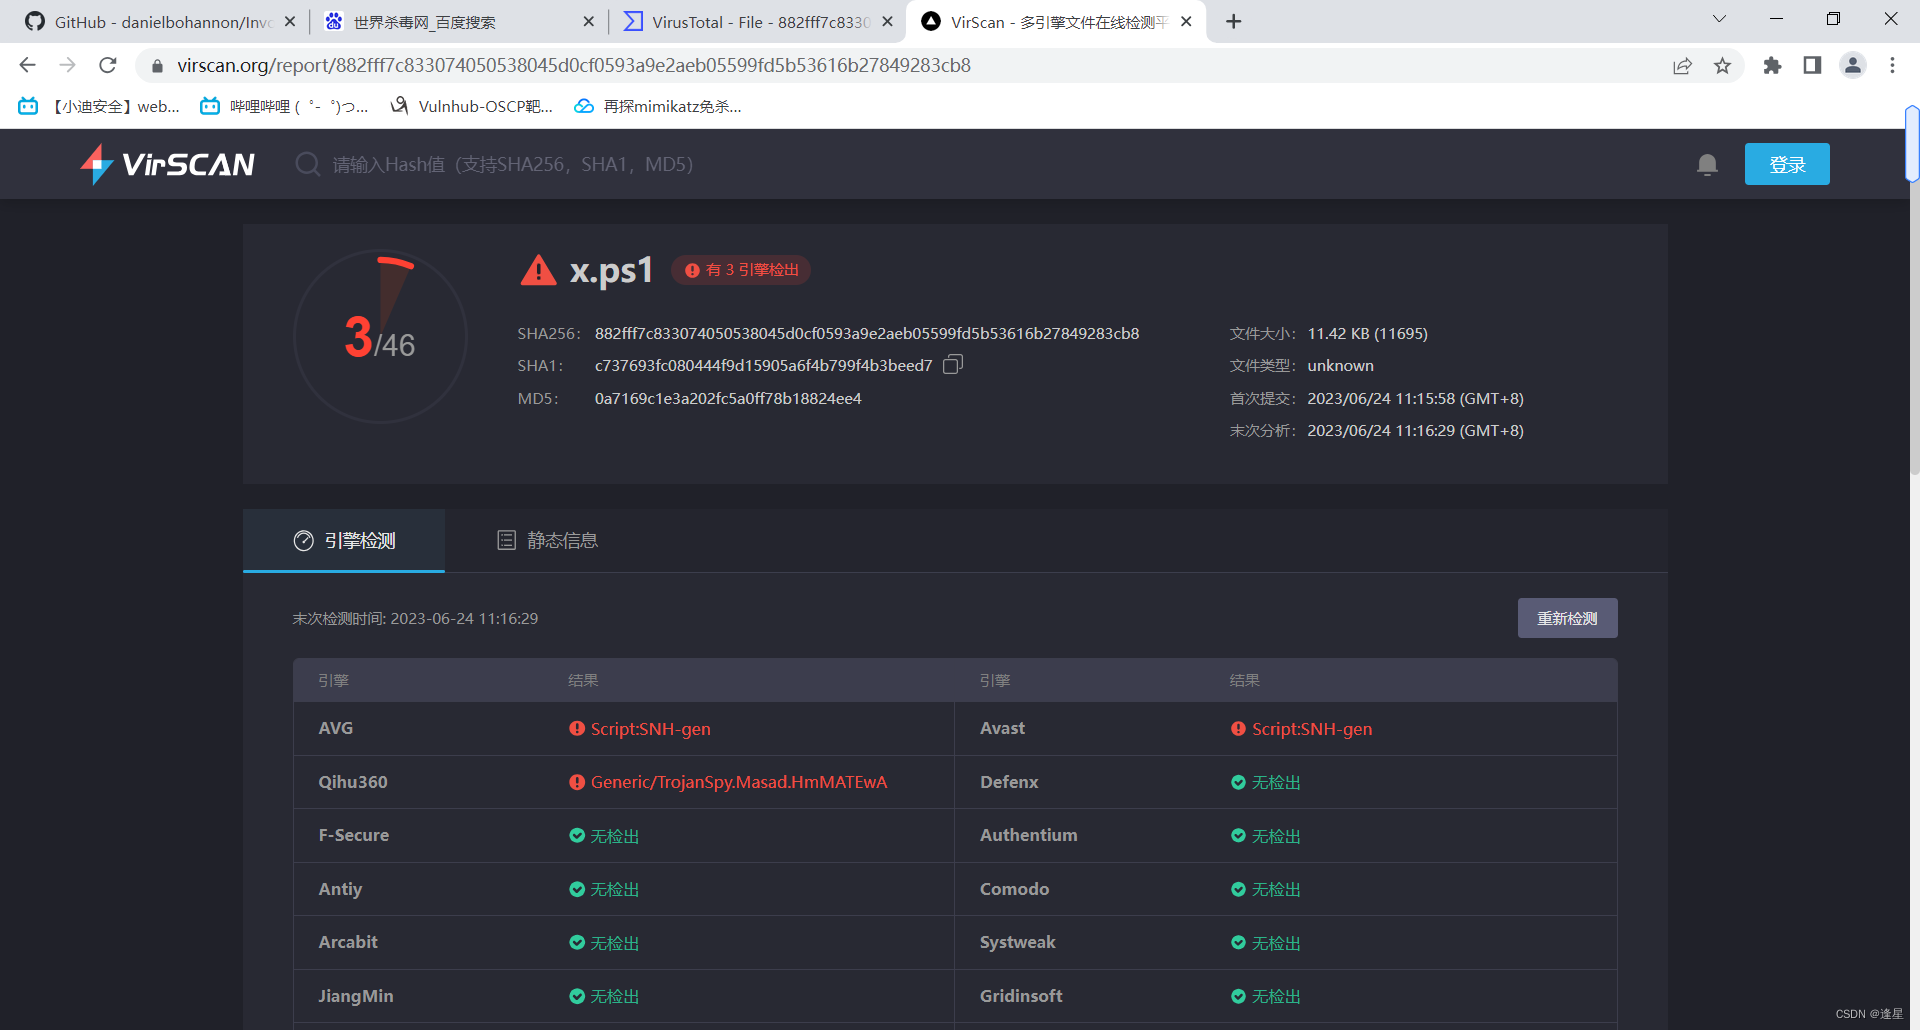
Task: Select the 静态信息 tab
Action: [547, 540]
